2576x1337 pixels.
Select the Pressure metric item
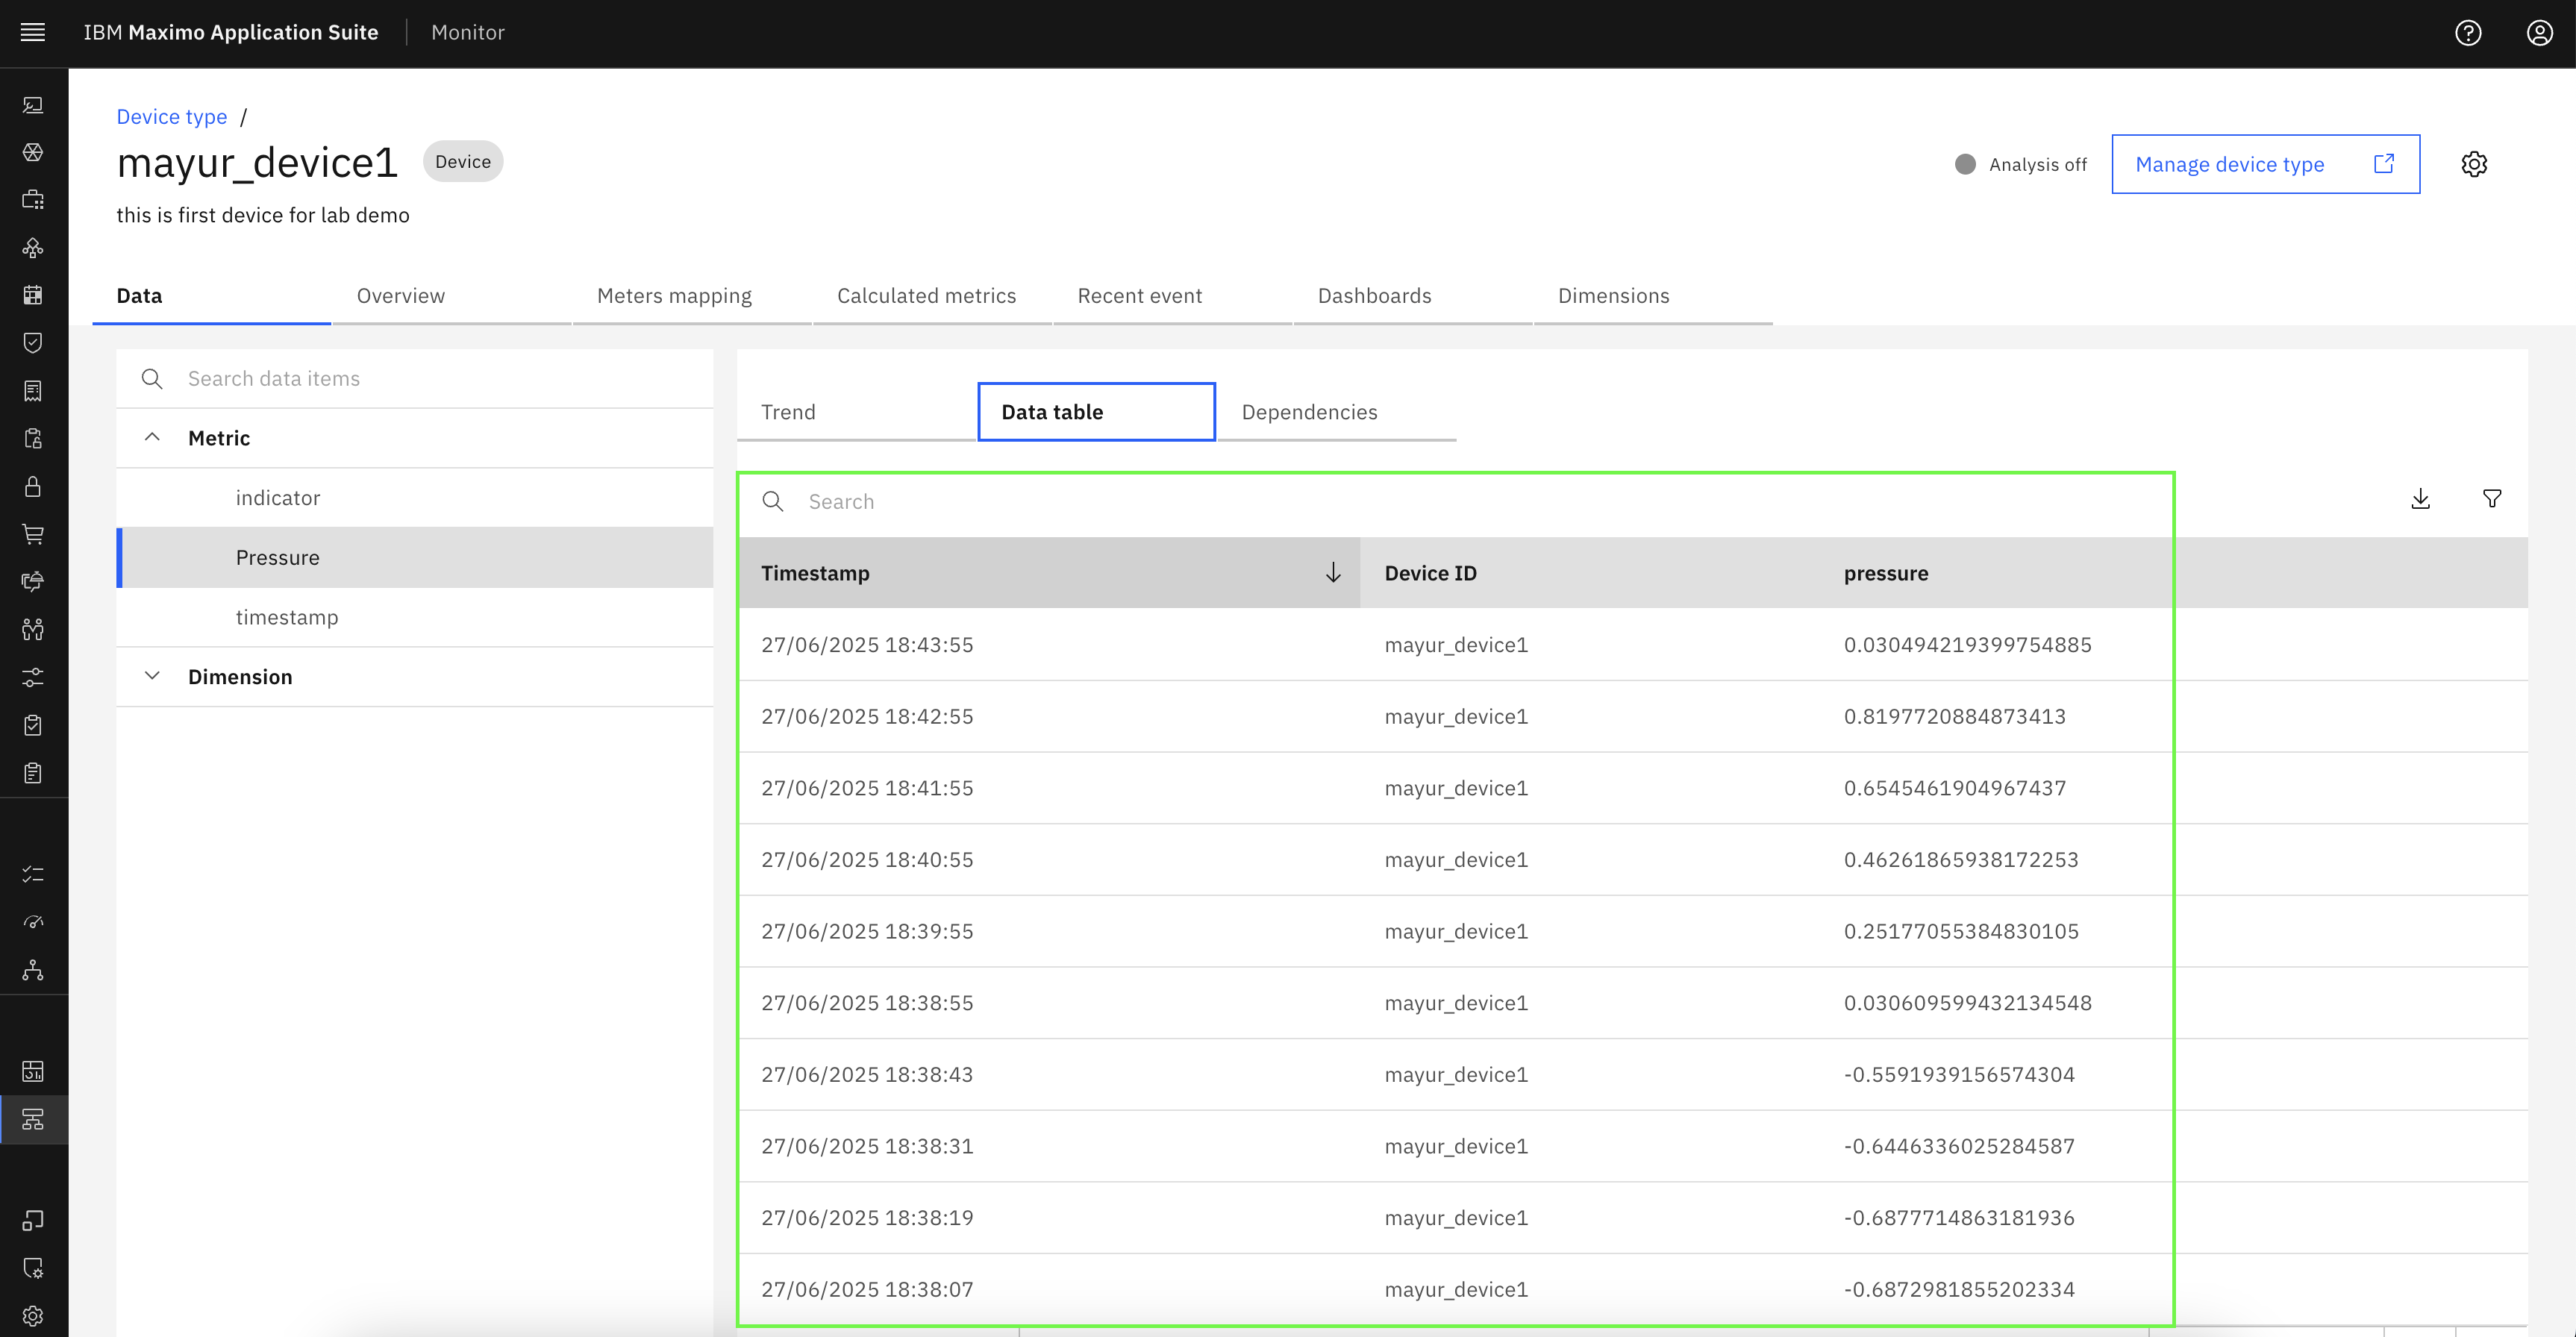(x=415, y=558)
